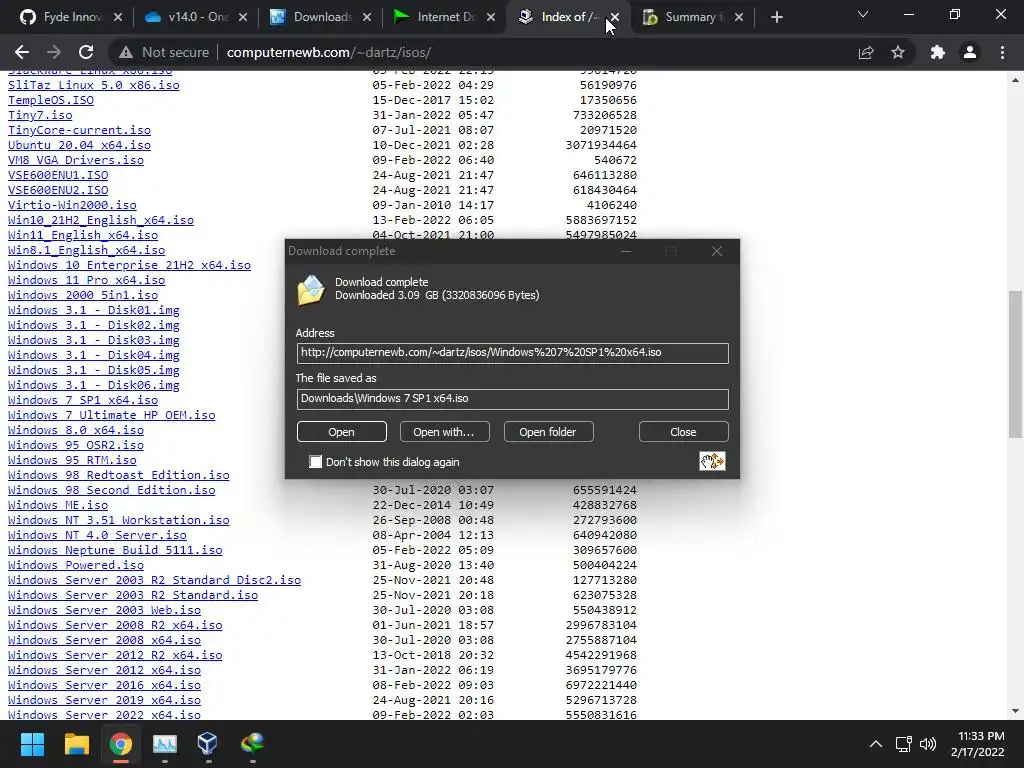Open the monitor chart app in taskbar
Screen dimensions: 1024x768
tap(165, 744)
